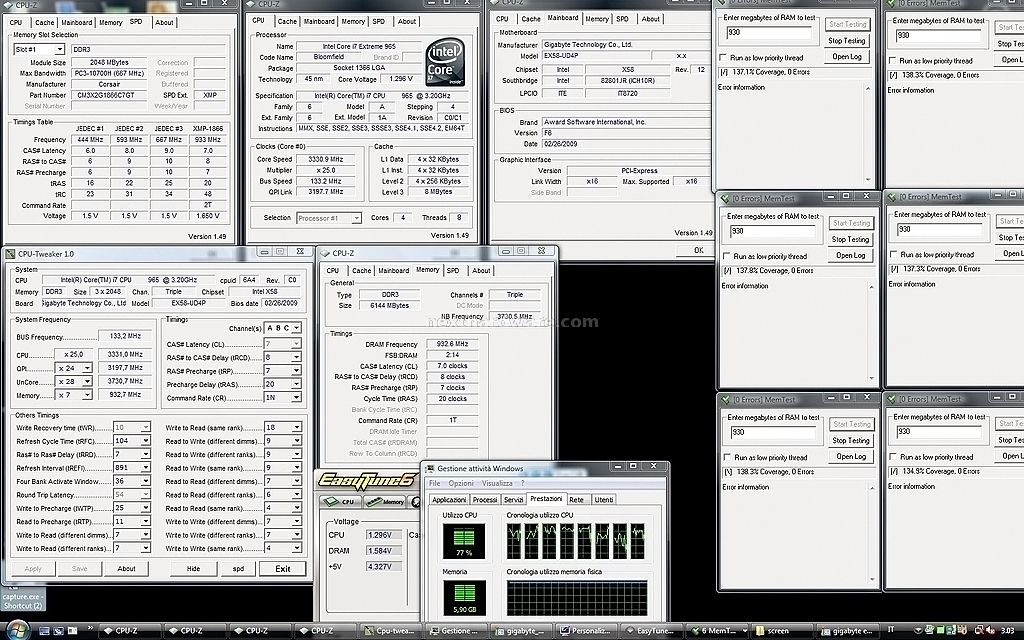Click the Utilizzo CPU 77% meter
The height and width of the screenshot is (640, 1024).
click(x=464, y=541)
